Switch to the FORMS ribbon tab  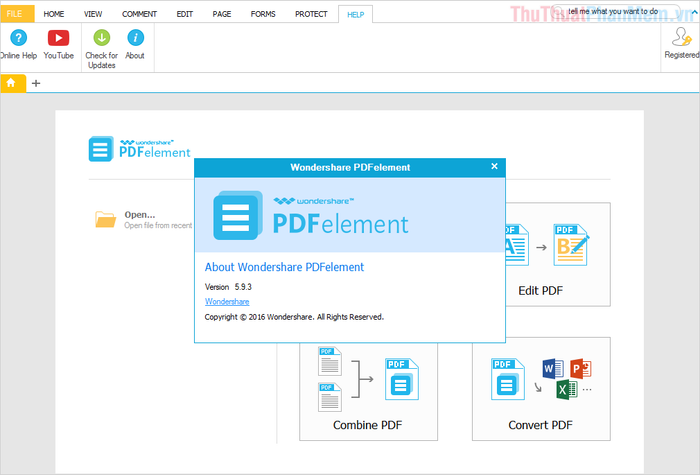coord(263,14)
